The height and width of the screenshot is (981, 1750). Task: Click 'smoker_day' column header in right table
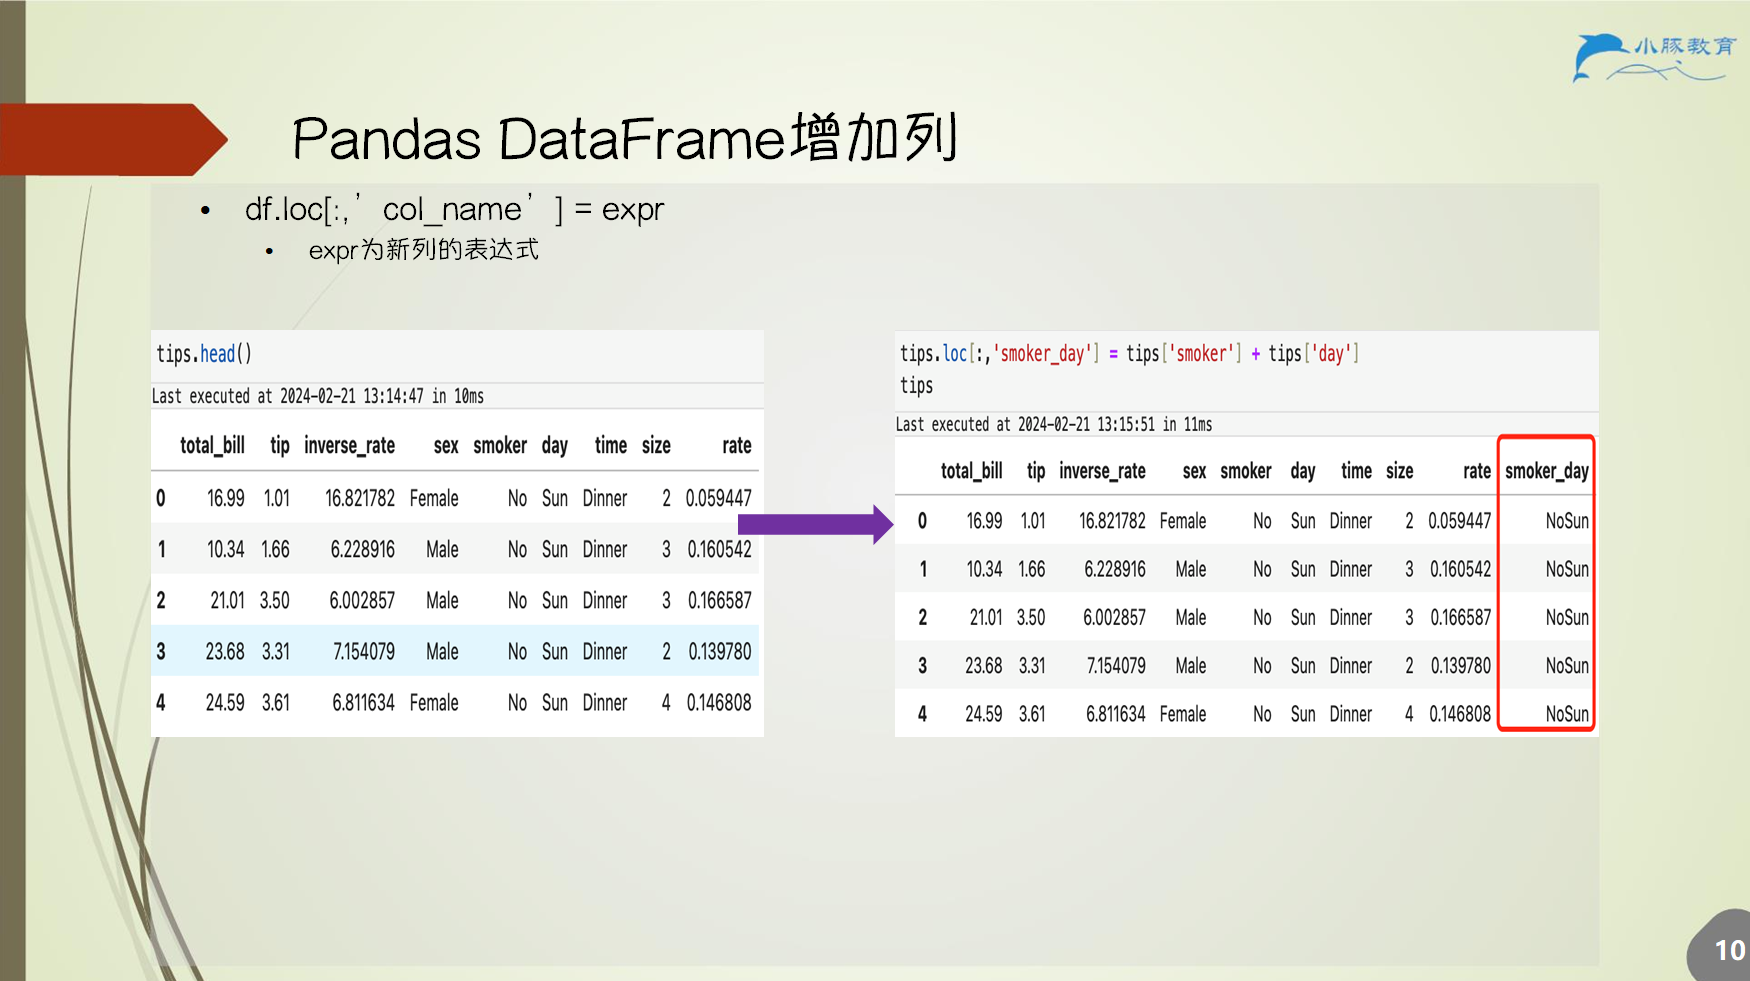(x=1547, y=471)
